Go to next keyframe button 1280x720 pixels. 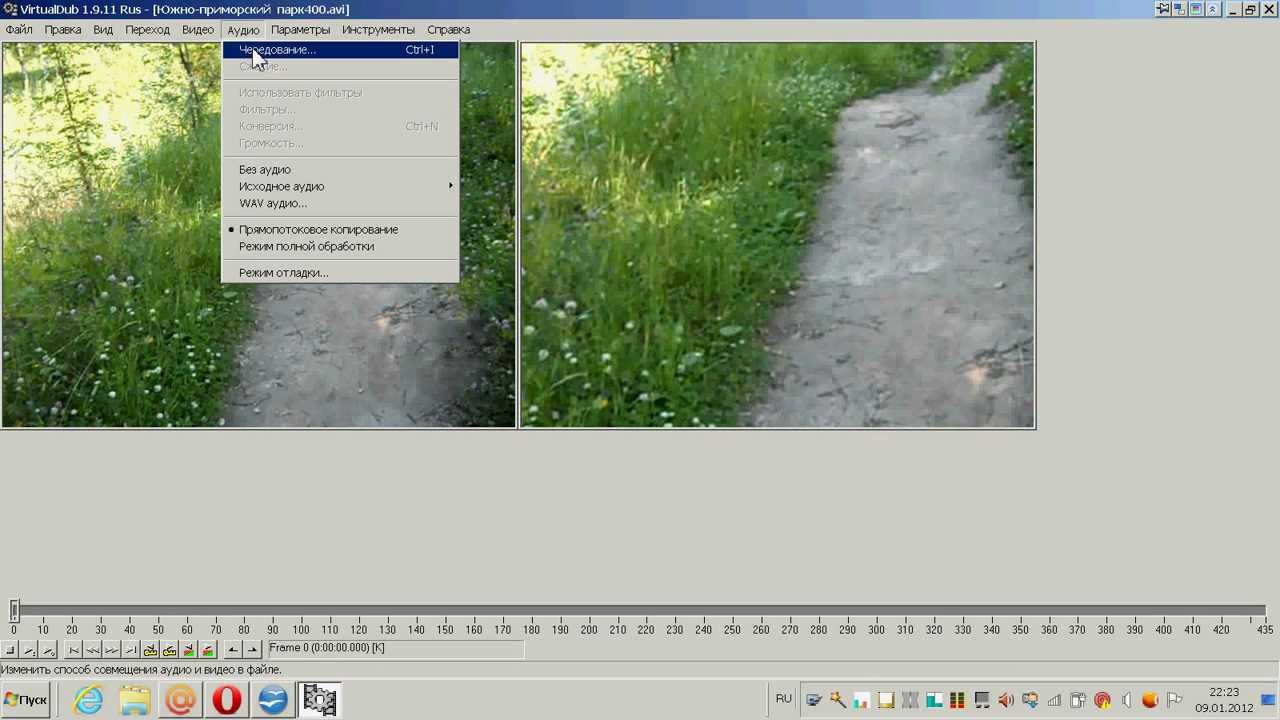[x=169, y=650]
